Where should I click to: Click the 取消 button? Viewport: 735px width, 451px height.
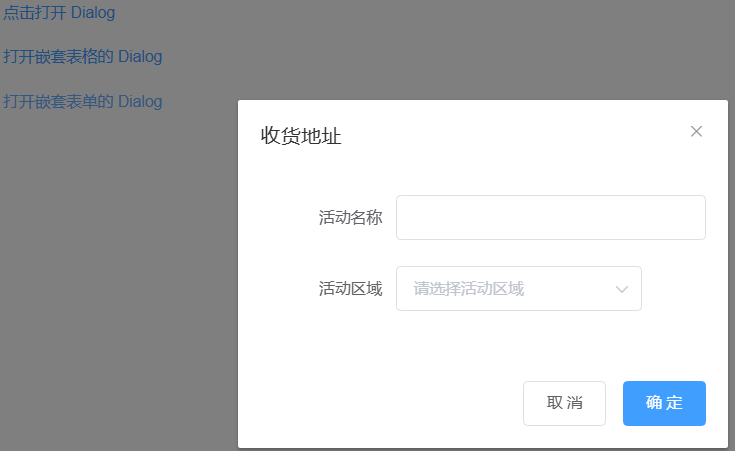pyautogui.click(x=564, y=403)
